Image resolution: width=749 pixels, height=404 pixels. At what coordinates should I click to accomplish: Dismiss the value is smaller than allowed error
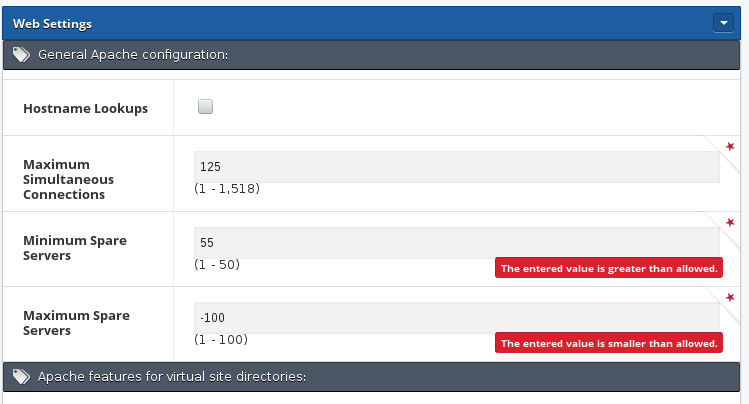[x=609, y=343]
